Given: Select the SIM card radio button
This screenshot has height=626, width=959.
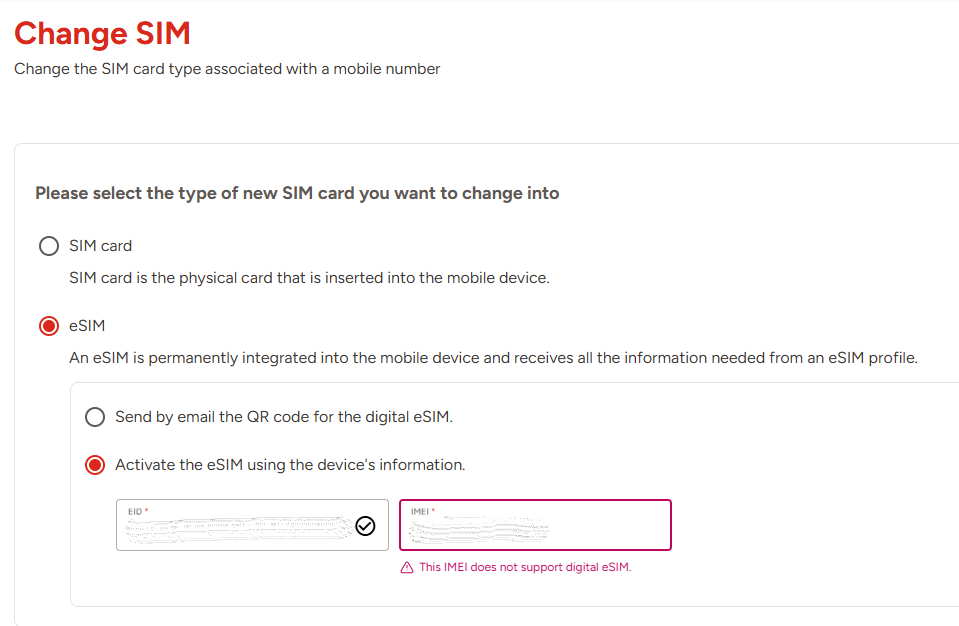Looking at the screenshot, I should point(48,246).
